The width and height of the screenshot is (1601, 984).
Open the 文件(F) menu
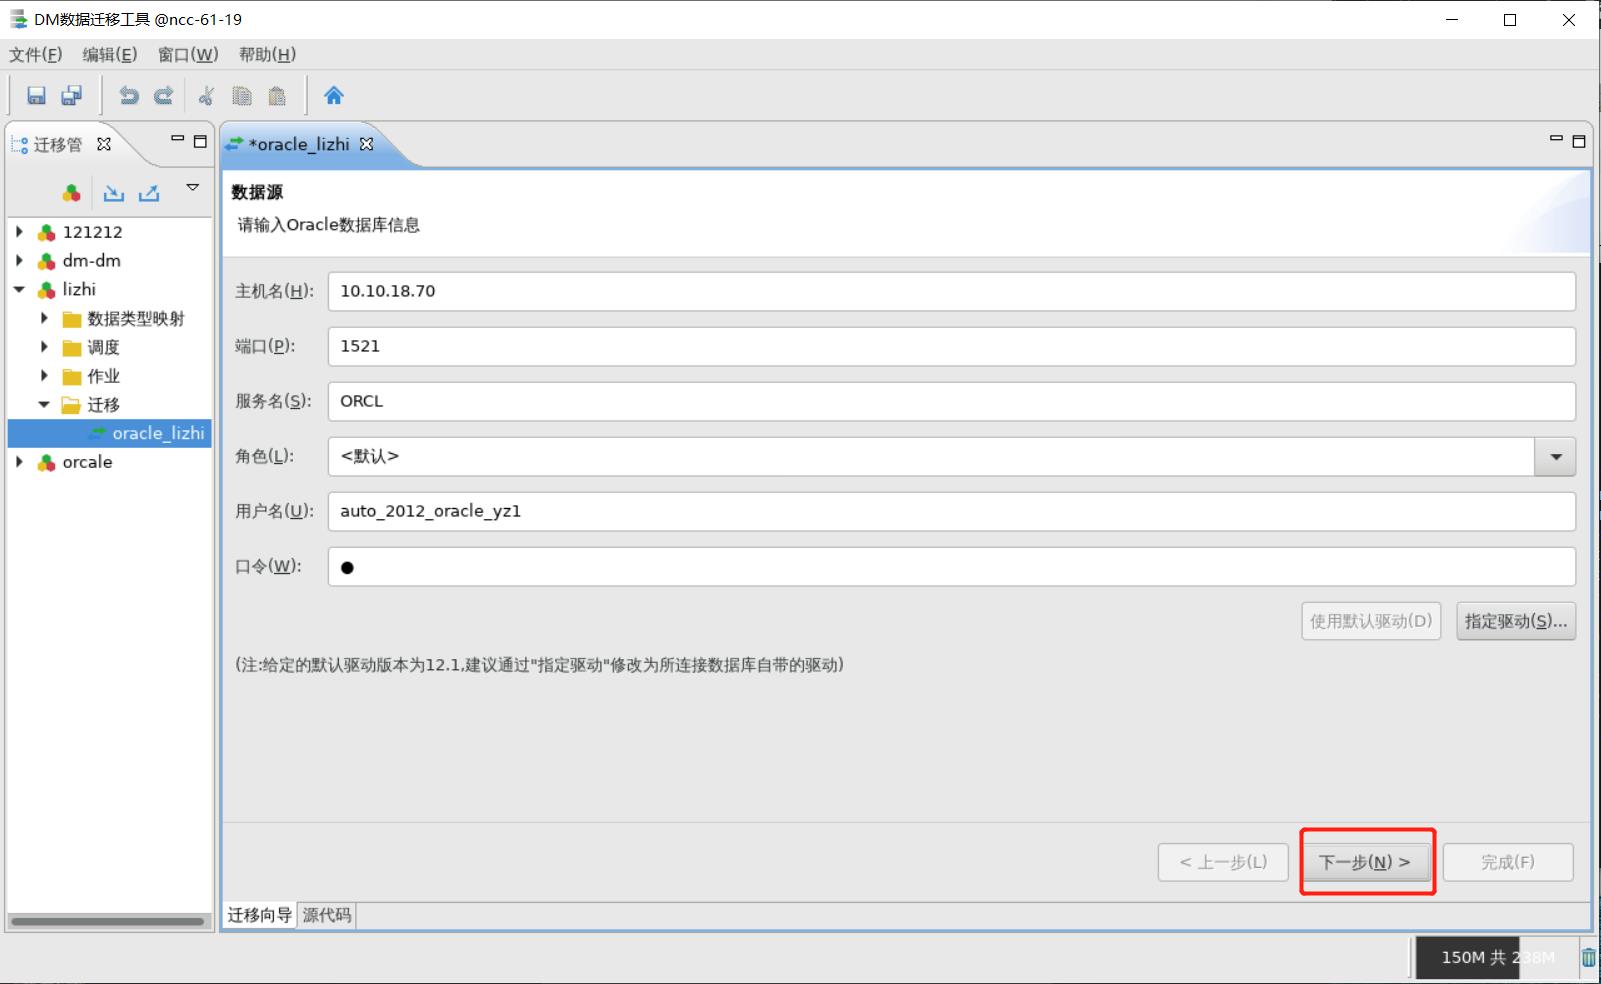[36, 55]
